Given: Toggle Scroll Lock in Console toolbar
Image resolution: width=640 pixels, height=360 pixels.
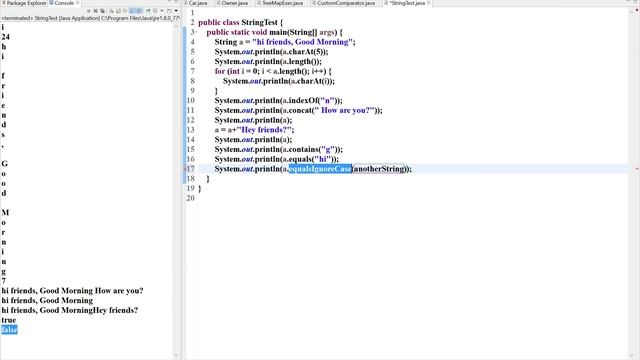Looking at the screenshot, I should [118, 11].
